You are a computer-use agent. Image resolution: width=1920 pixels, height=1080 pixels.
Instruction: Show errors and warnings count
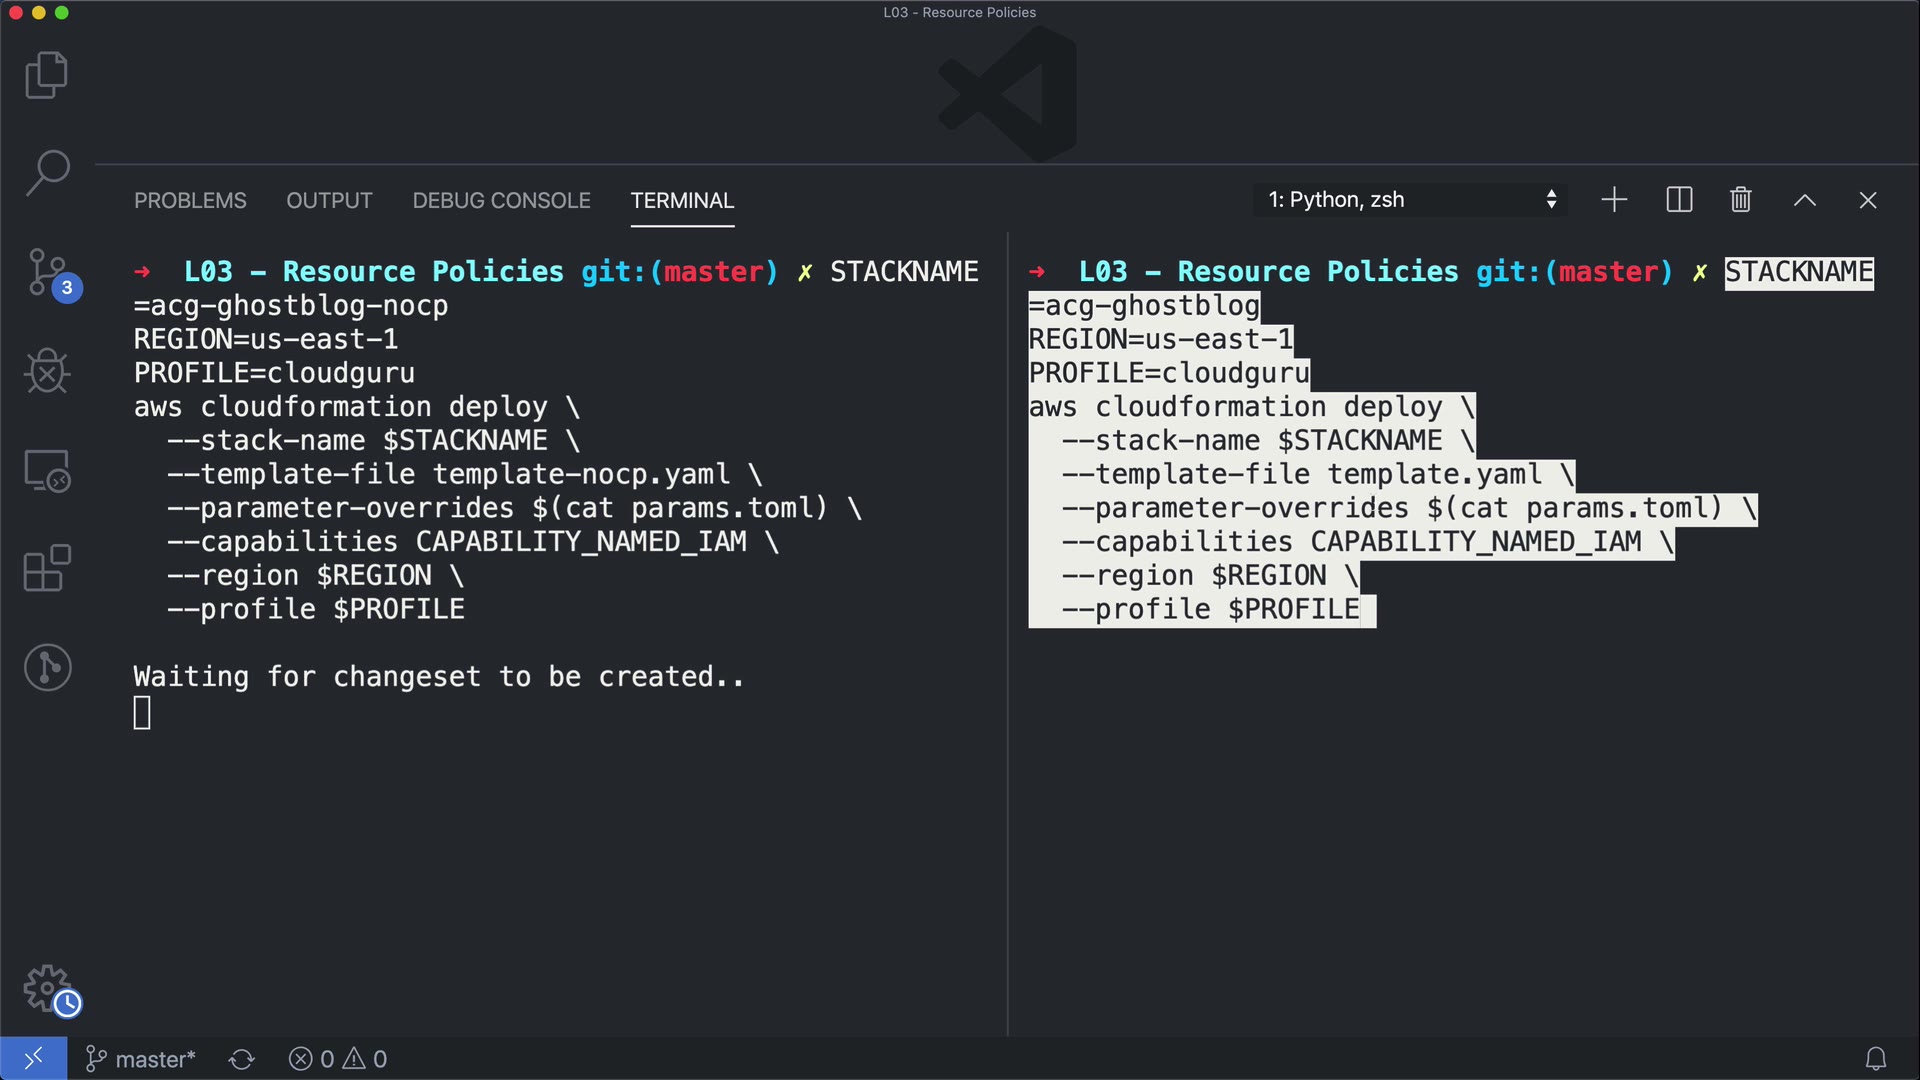coord(337,1059)
